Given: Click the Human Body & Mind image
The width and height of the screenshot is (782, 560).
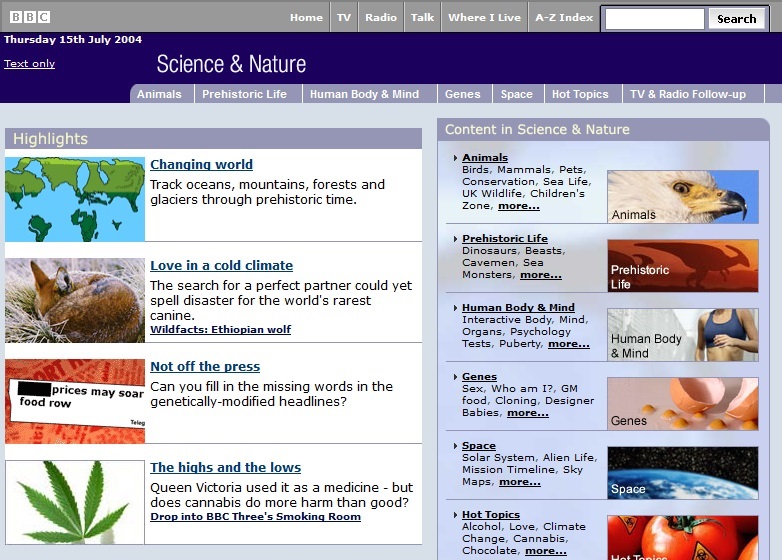Looking at the screenshot, I should pos(682,335).
